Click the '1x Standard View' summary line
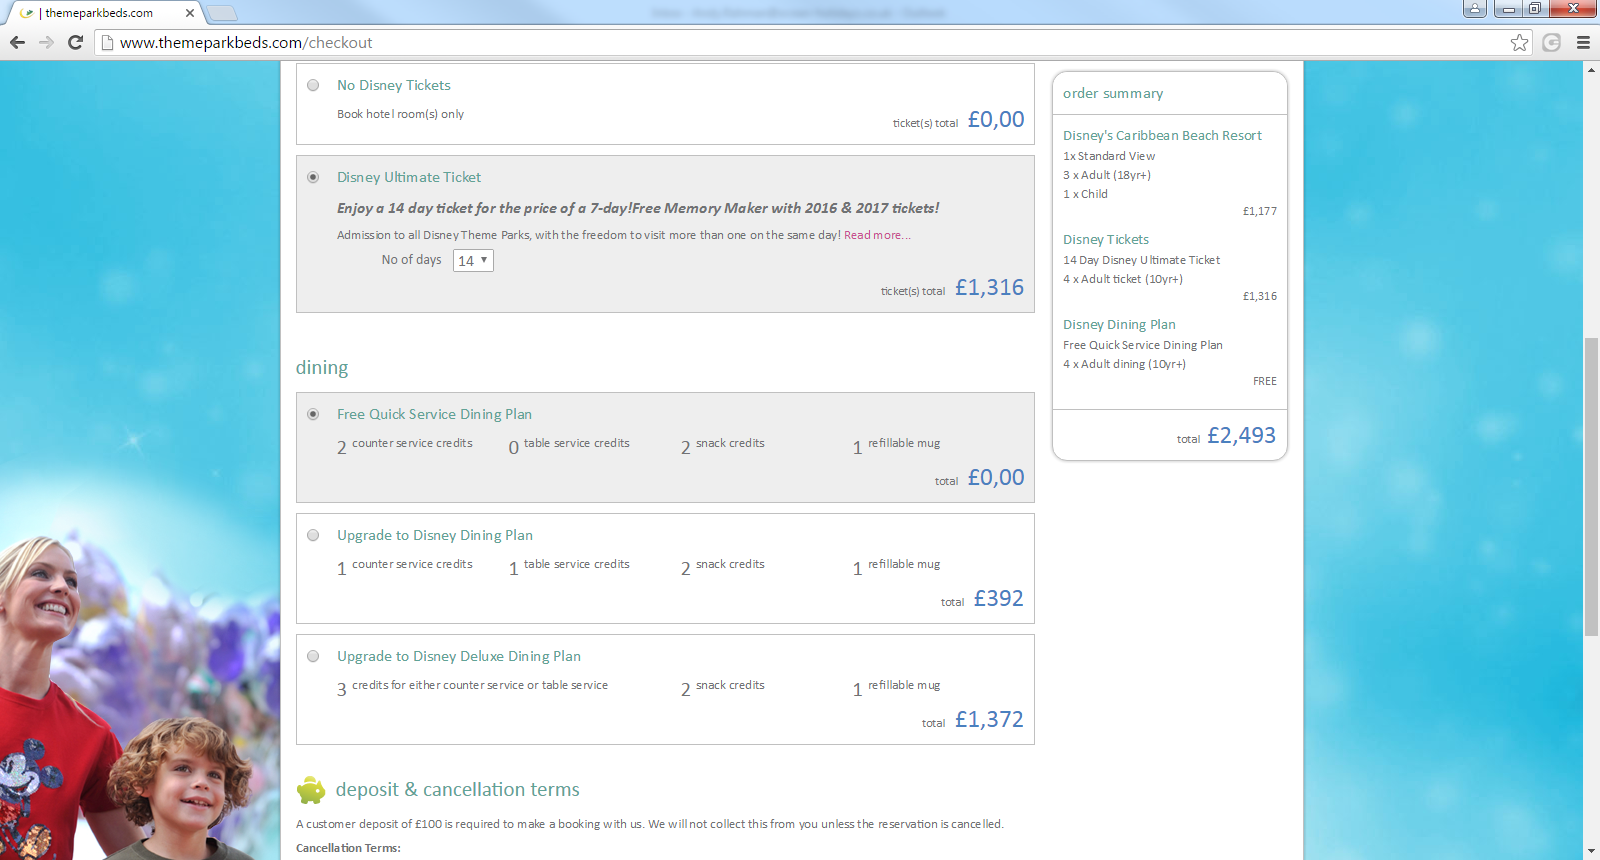Viewport: 1600px width, 860px height. coord(1109,156)
